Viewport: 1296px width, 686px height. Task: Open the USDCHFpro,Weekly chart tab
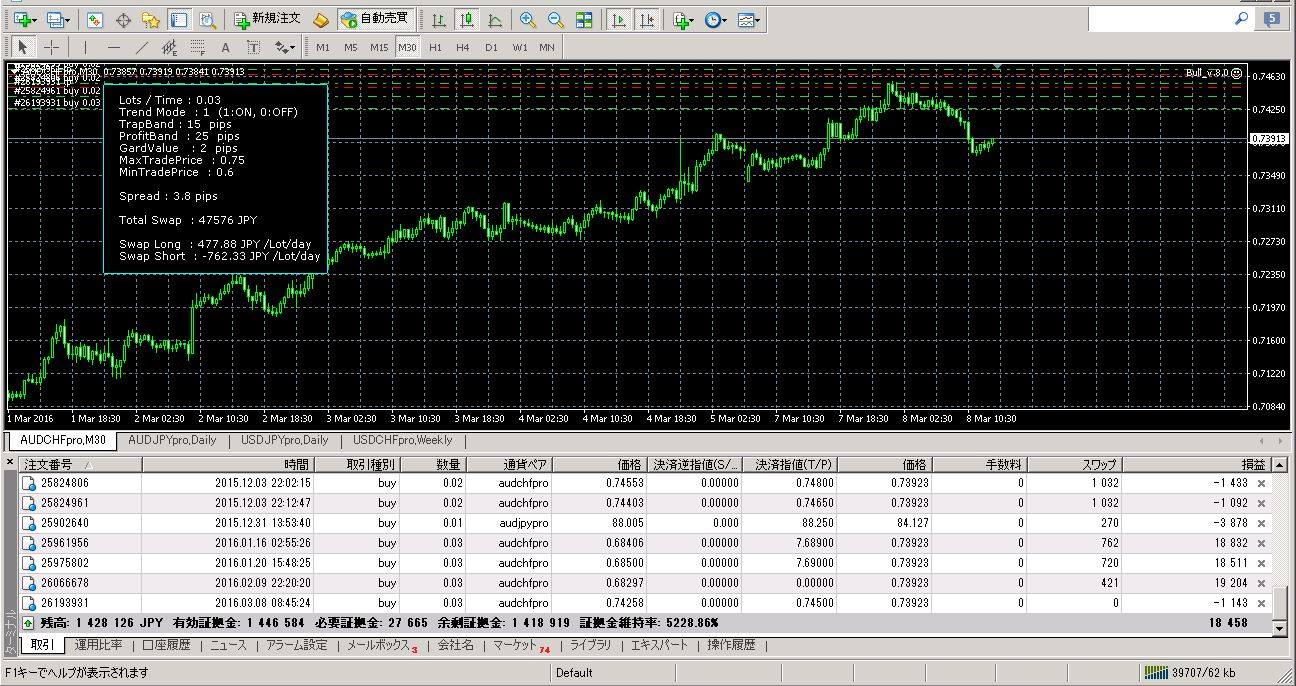tap(403, 440)
